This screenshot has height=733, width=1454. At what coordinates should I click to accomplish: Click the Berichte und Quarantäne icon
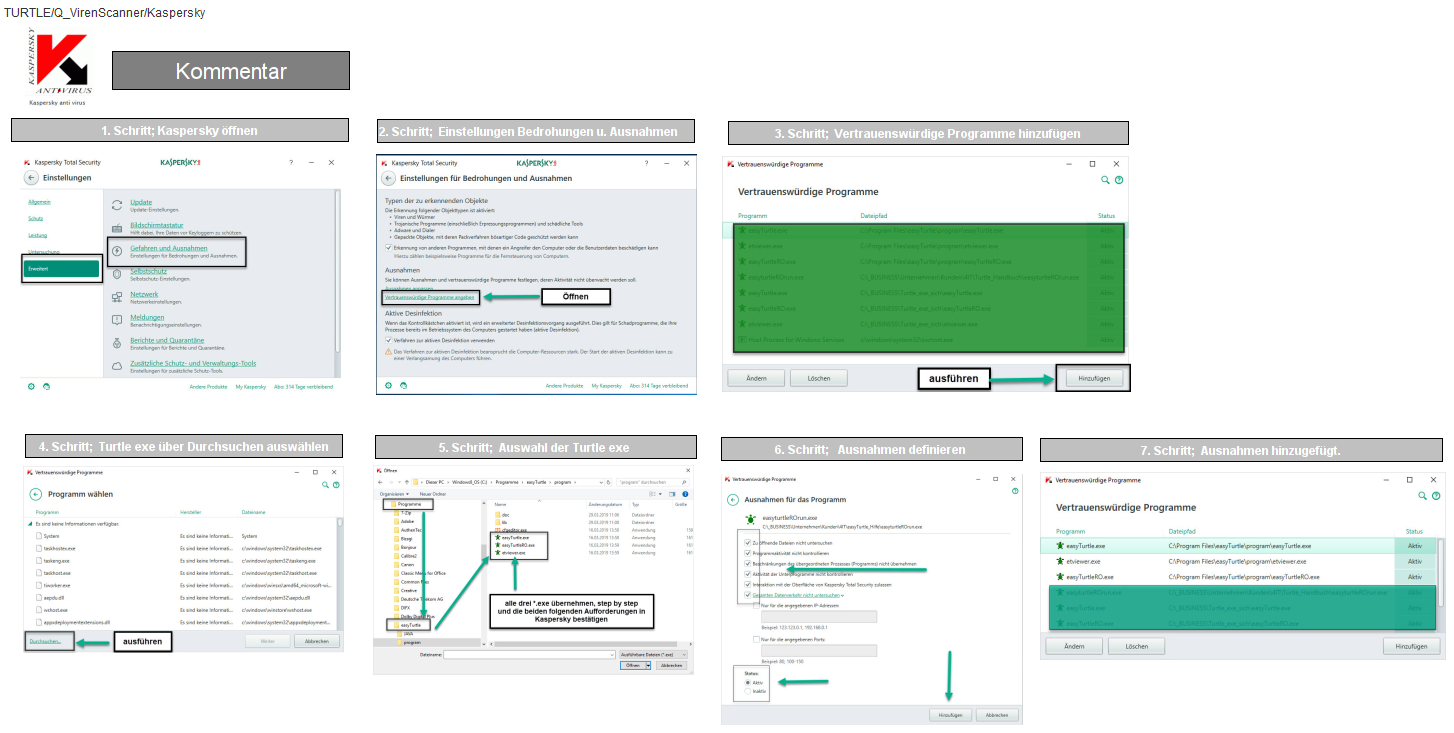pos(117,343)
